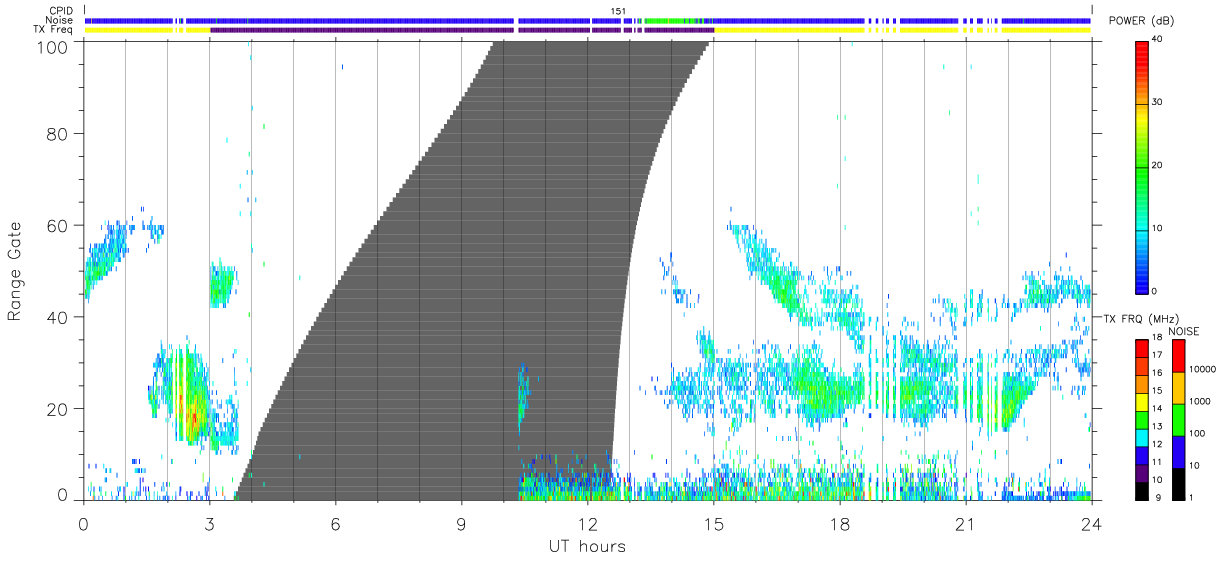Click the Range Gate axis title
1228x567 pixels.
click(14, 272)
